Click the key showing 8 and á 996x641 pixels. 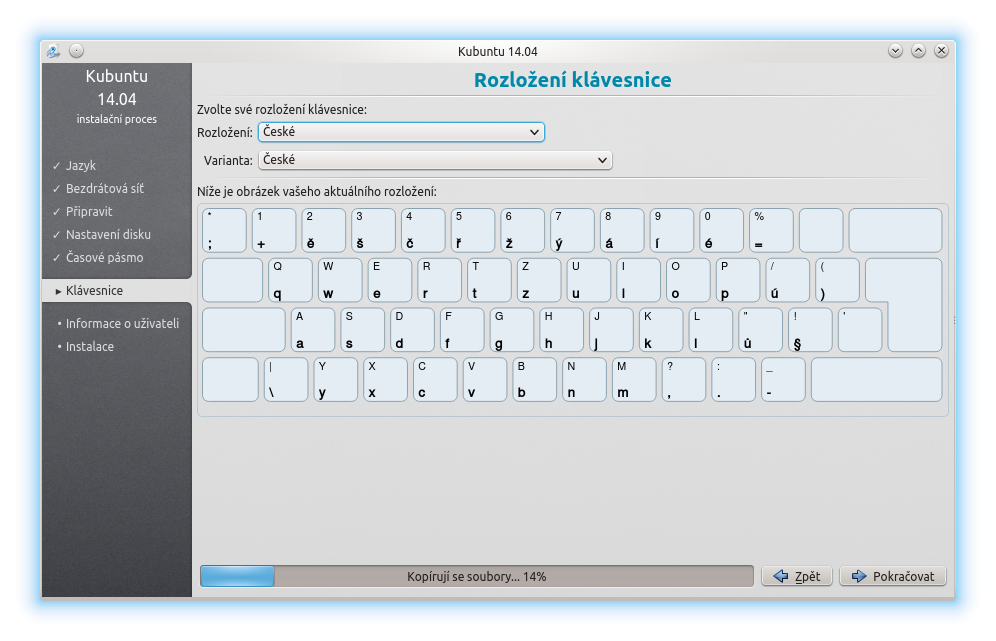tap(622, 230)
